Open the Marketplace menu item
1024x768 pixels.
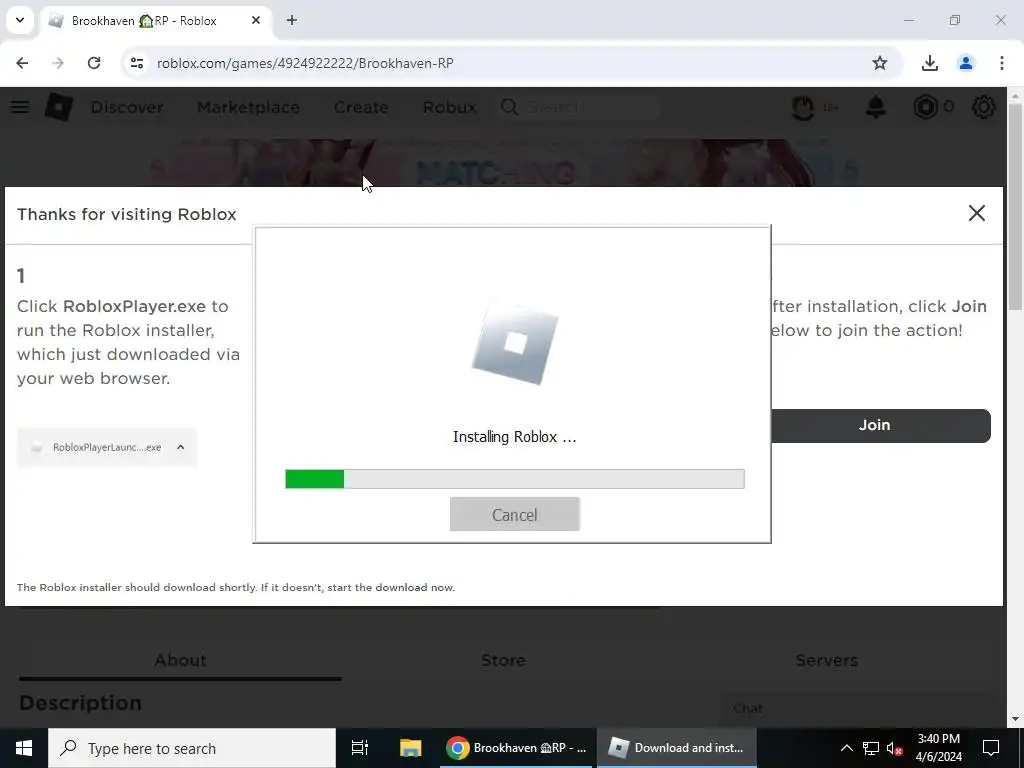pos(248,107)
